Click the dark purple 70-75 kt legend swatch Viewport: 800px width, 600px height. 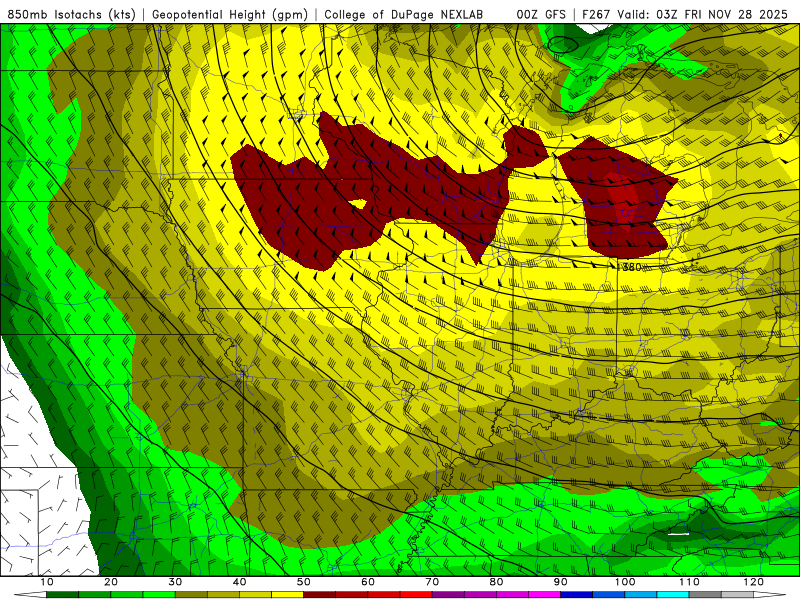click(448, 595)
